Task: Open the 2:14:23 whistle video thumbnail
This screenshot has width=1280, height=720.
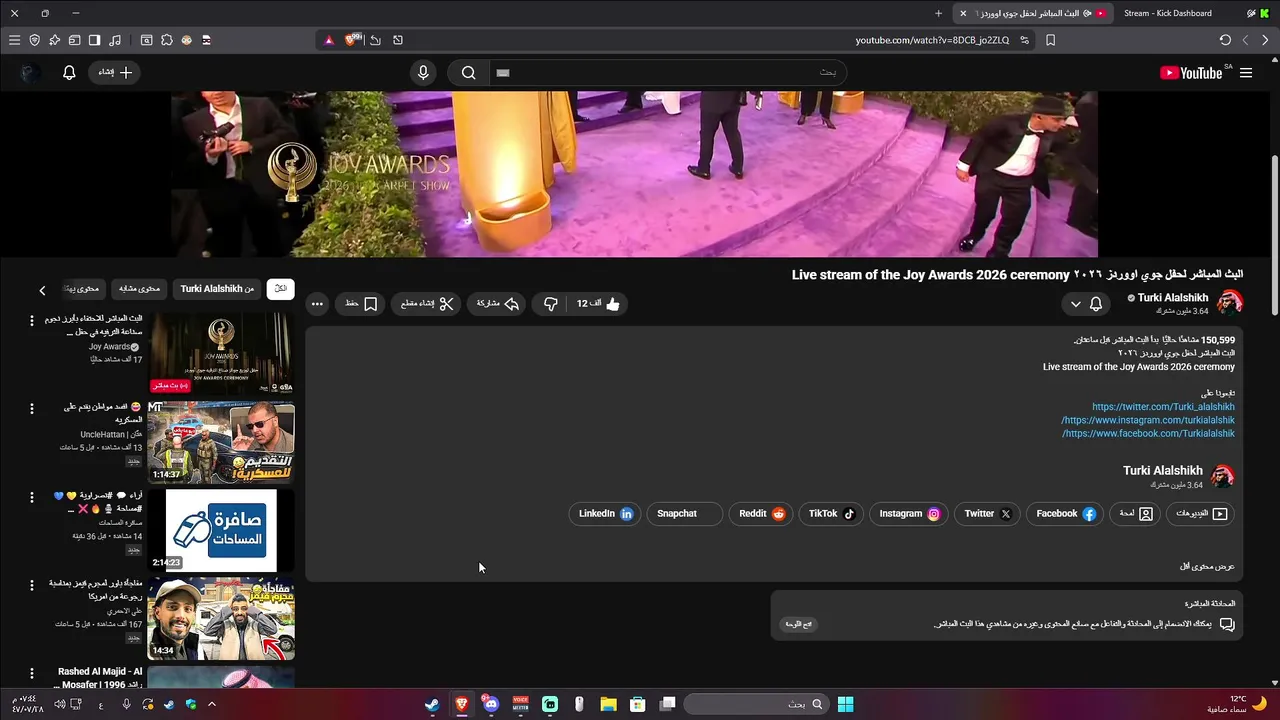Action: [221, 530]
